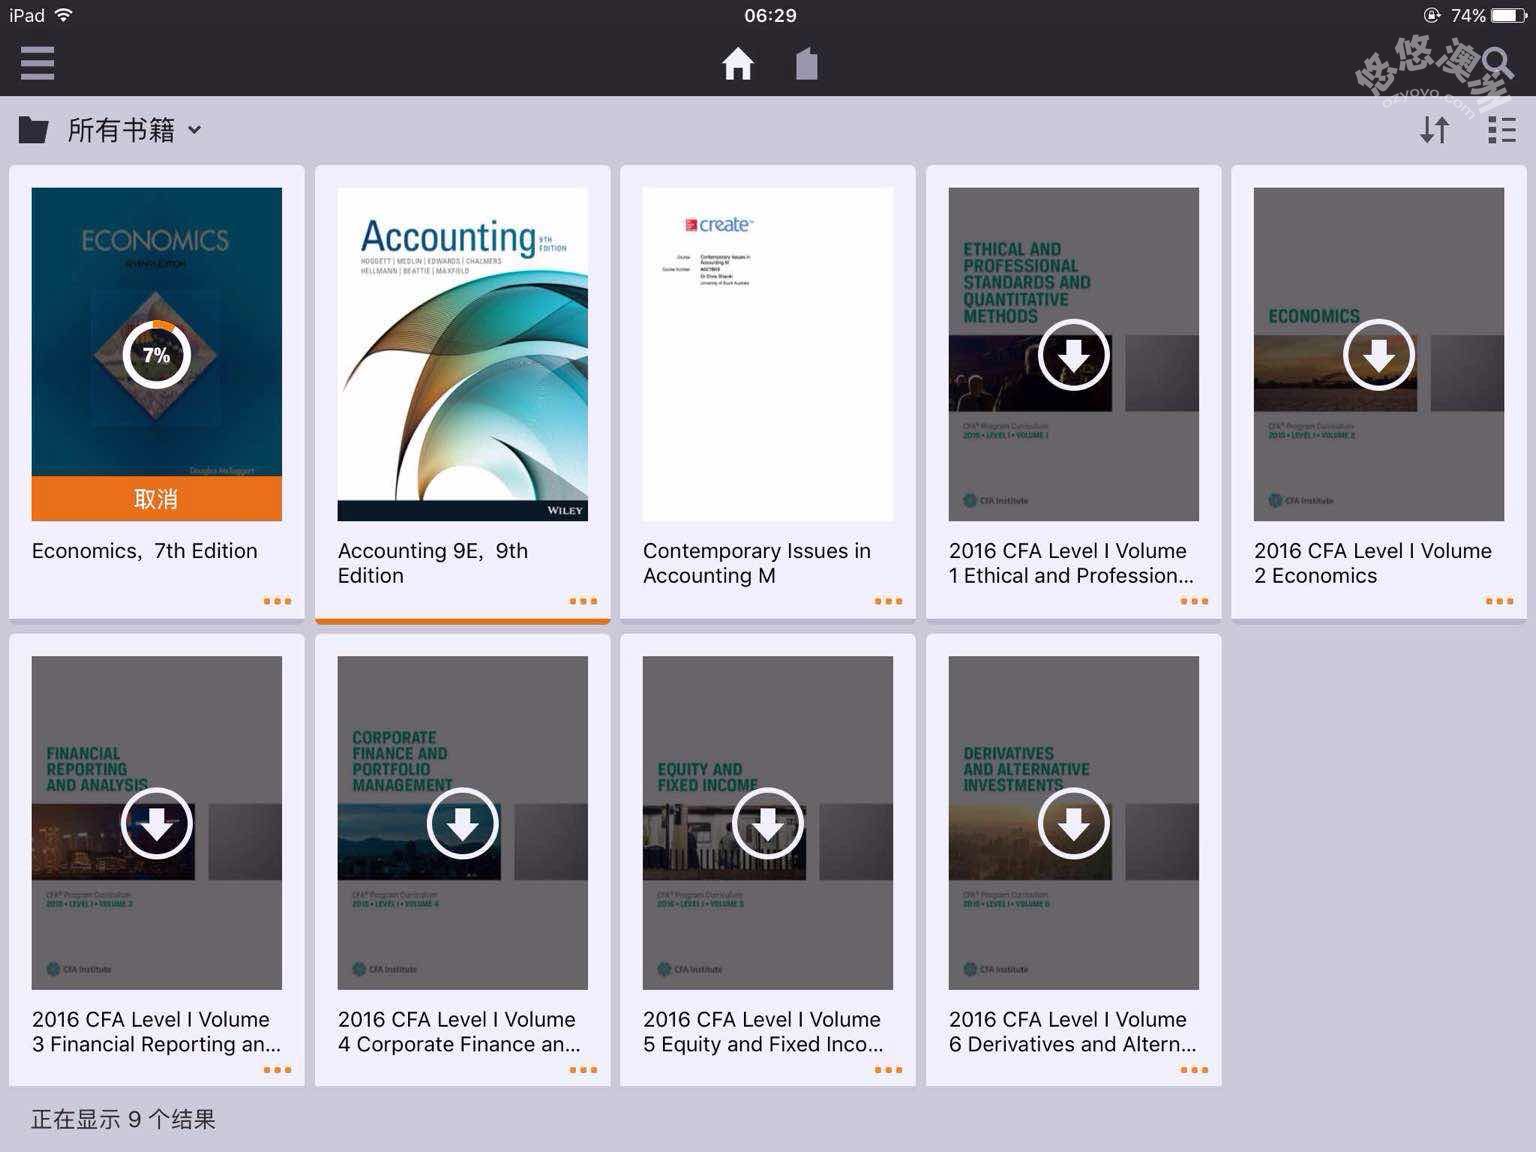Click the 7% download progress ring
This screenshot has height=1152, width=1536.
[x=156, y=354]
